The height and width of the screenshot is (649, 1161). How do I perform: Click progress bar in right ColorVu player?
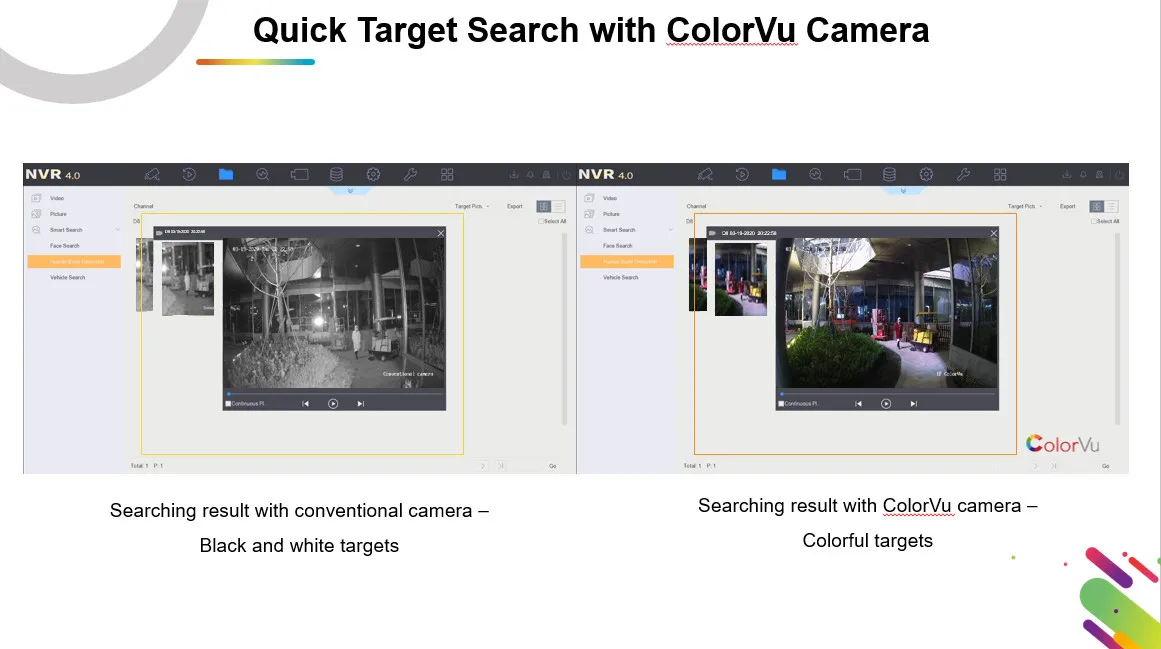(888, 394)
